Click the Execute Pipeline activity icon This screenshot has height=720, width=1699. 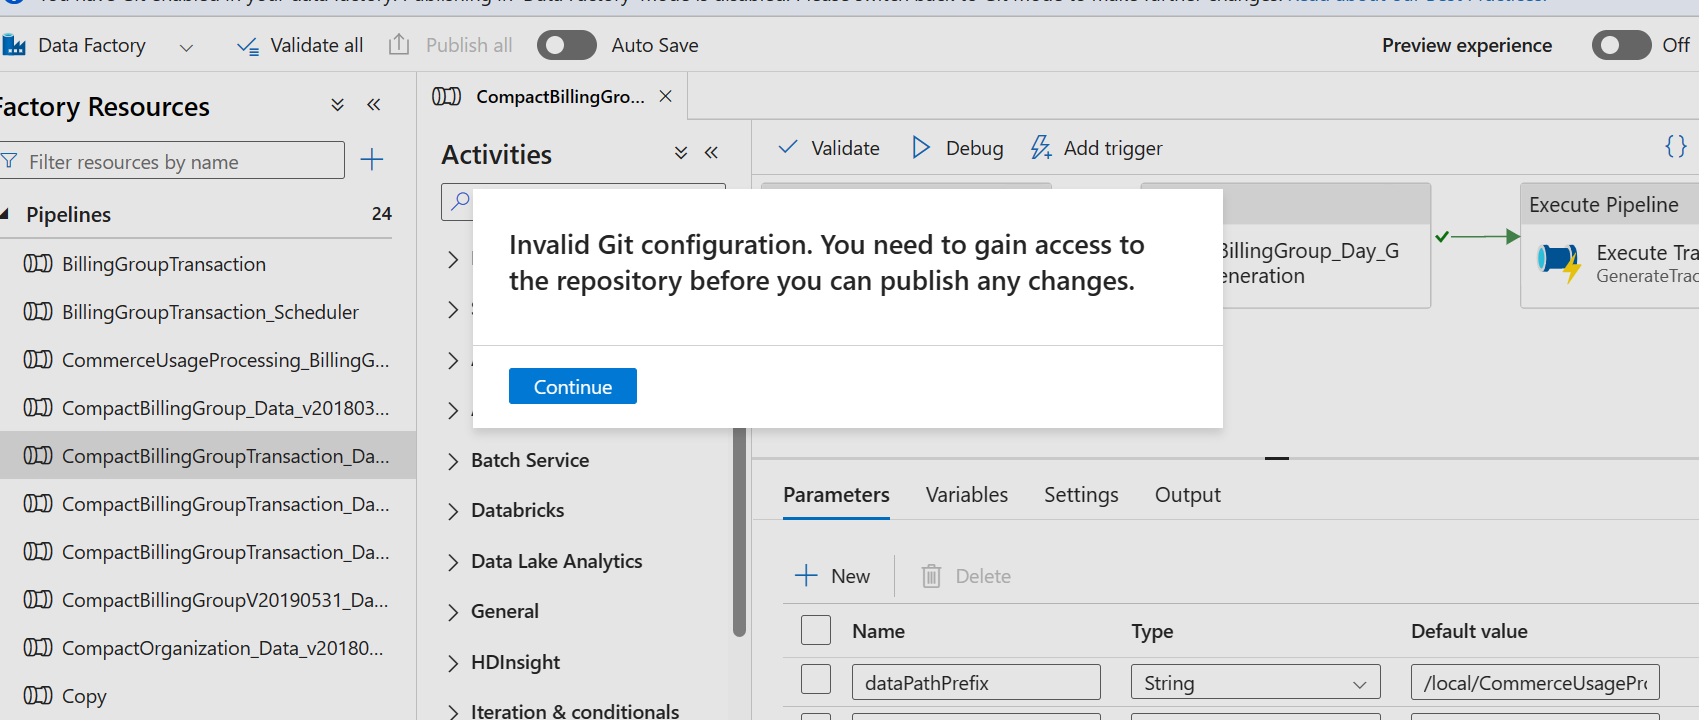coord(1560,262)
